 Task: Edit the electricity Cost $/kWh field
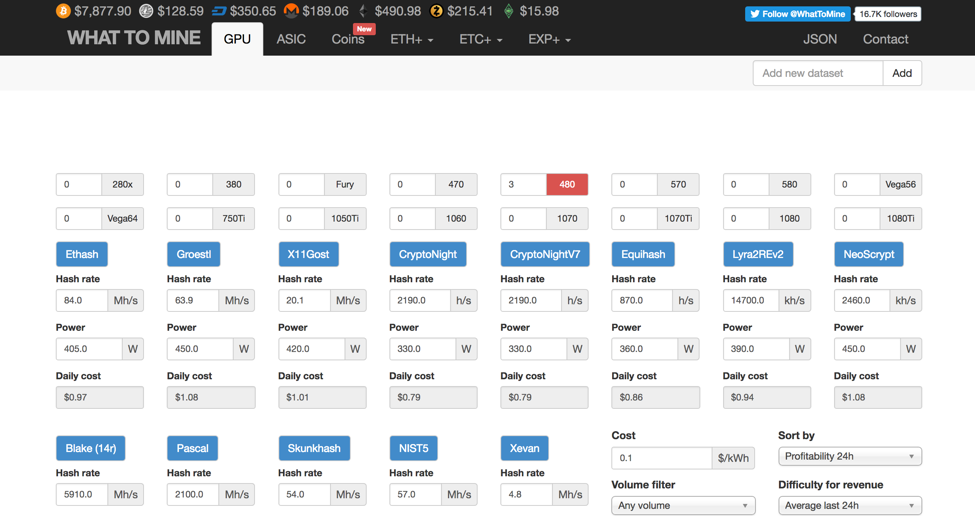(662, 458)
